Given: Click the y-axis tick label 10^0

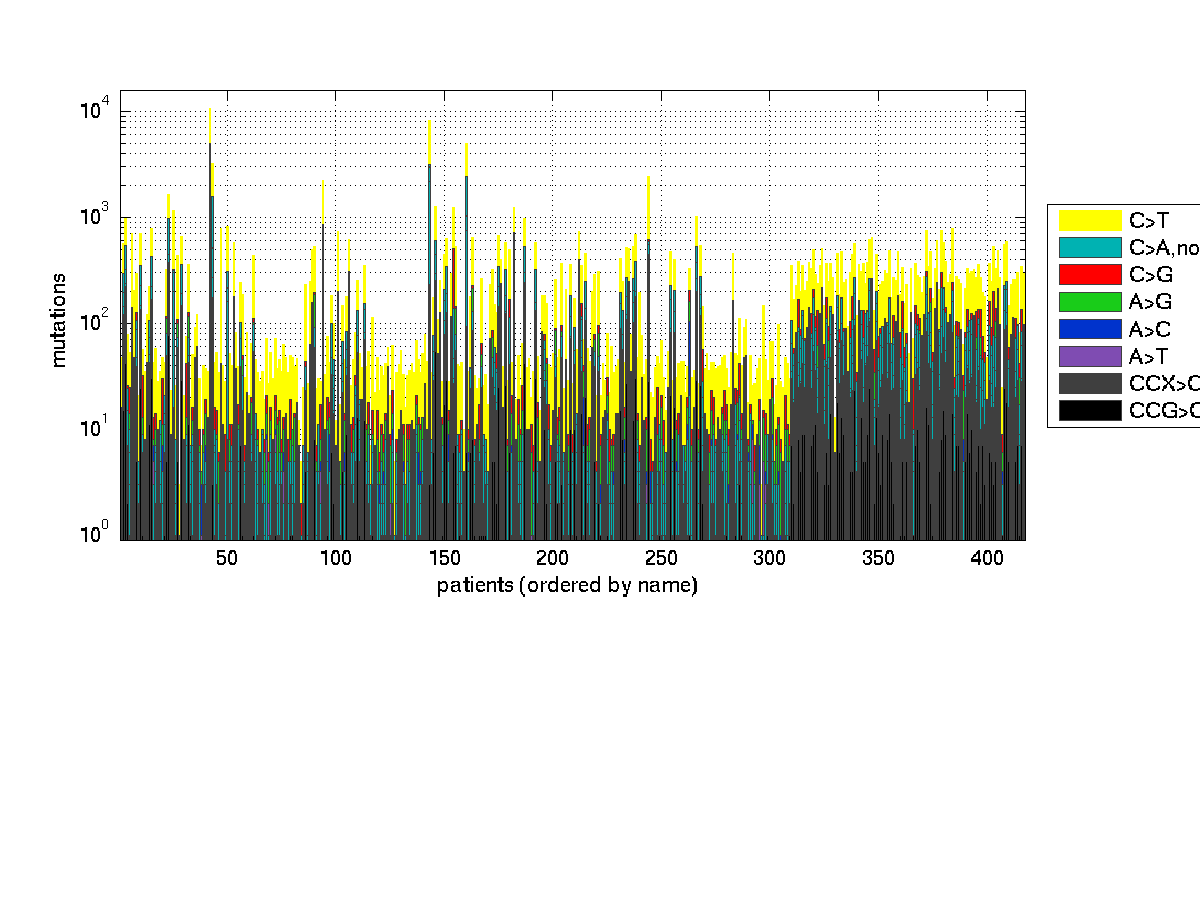Looking at the screenshot, I should tap(96, 533).
